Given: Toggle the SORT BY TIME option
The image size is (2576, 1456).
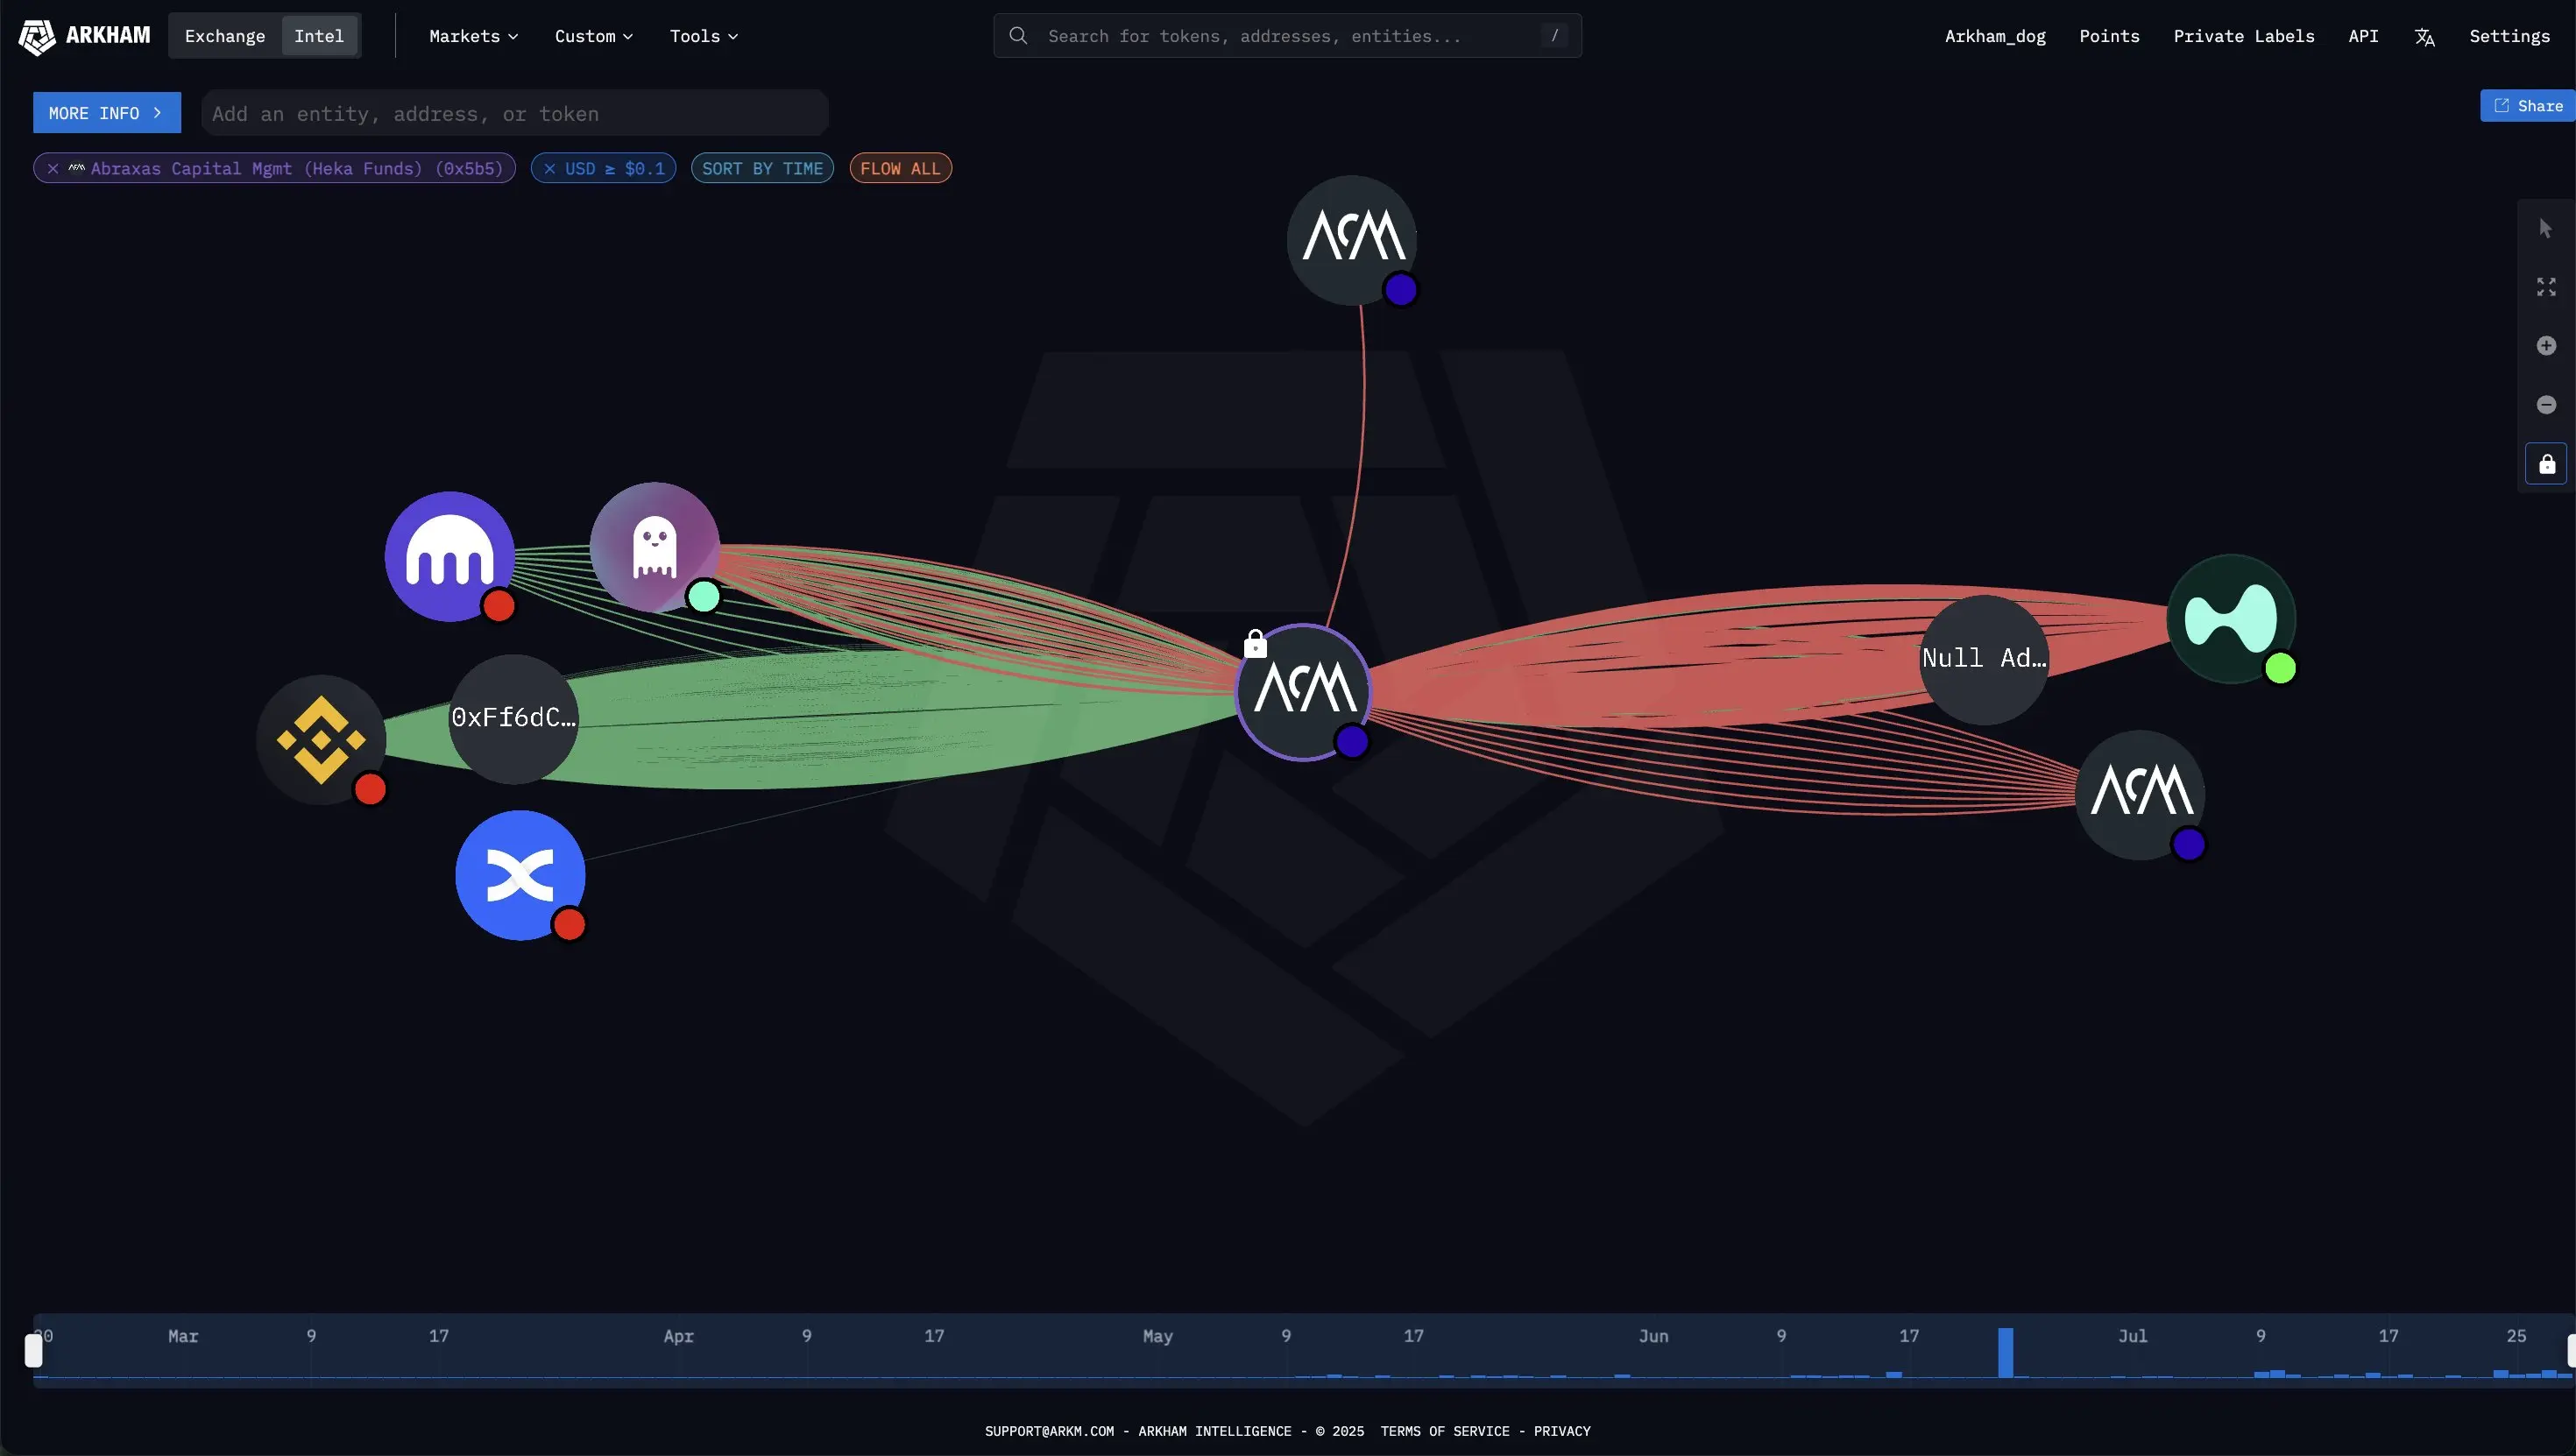Looking at the screenshot, I should [762, 169].
